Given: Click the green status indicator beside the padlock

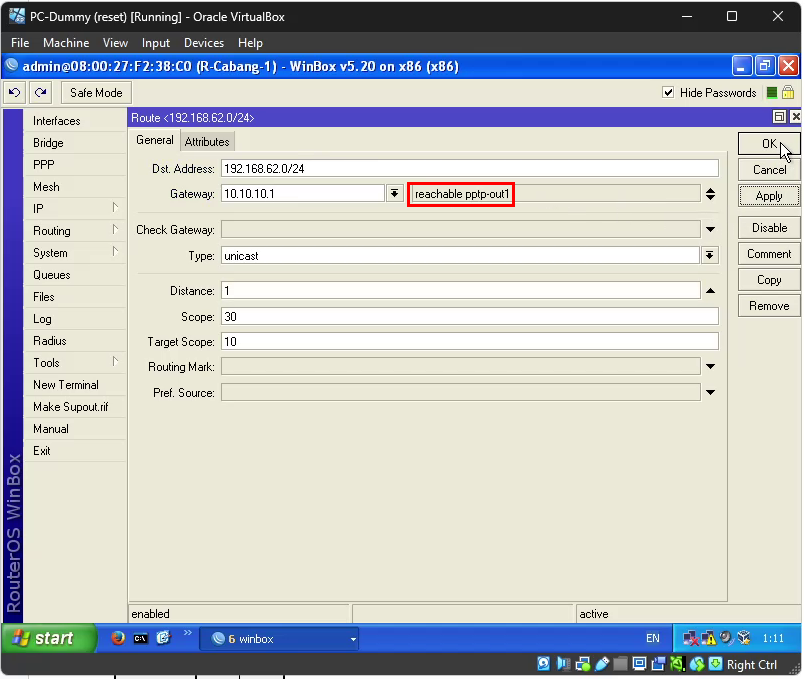Looking at the screenshot, I should [x=772, y=93].
